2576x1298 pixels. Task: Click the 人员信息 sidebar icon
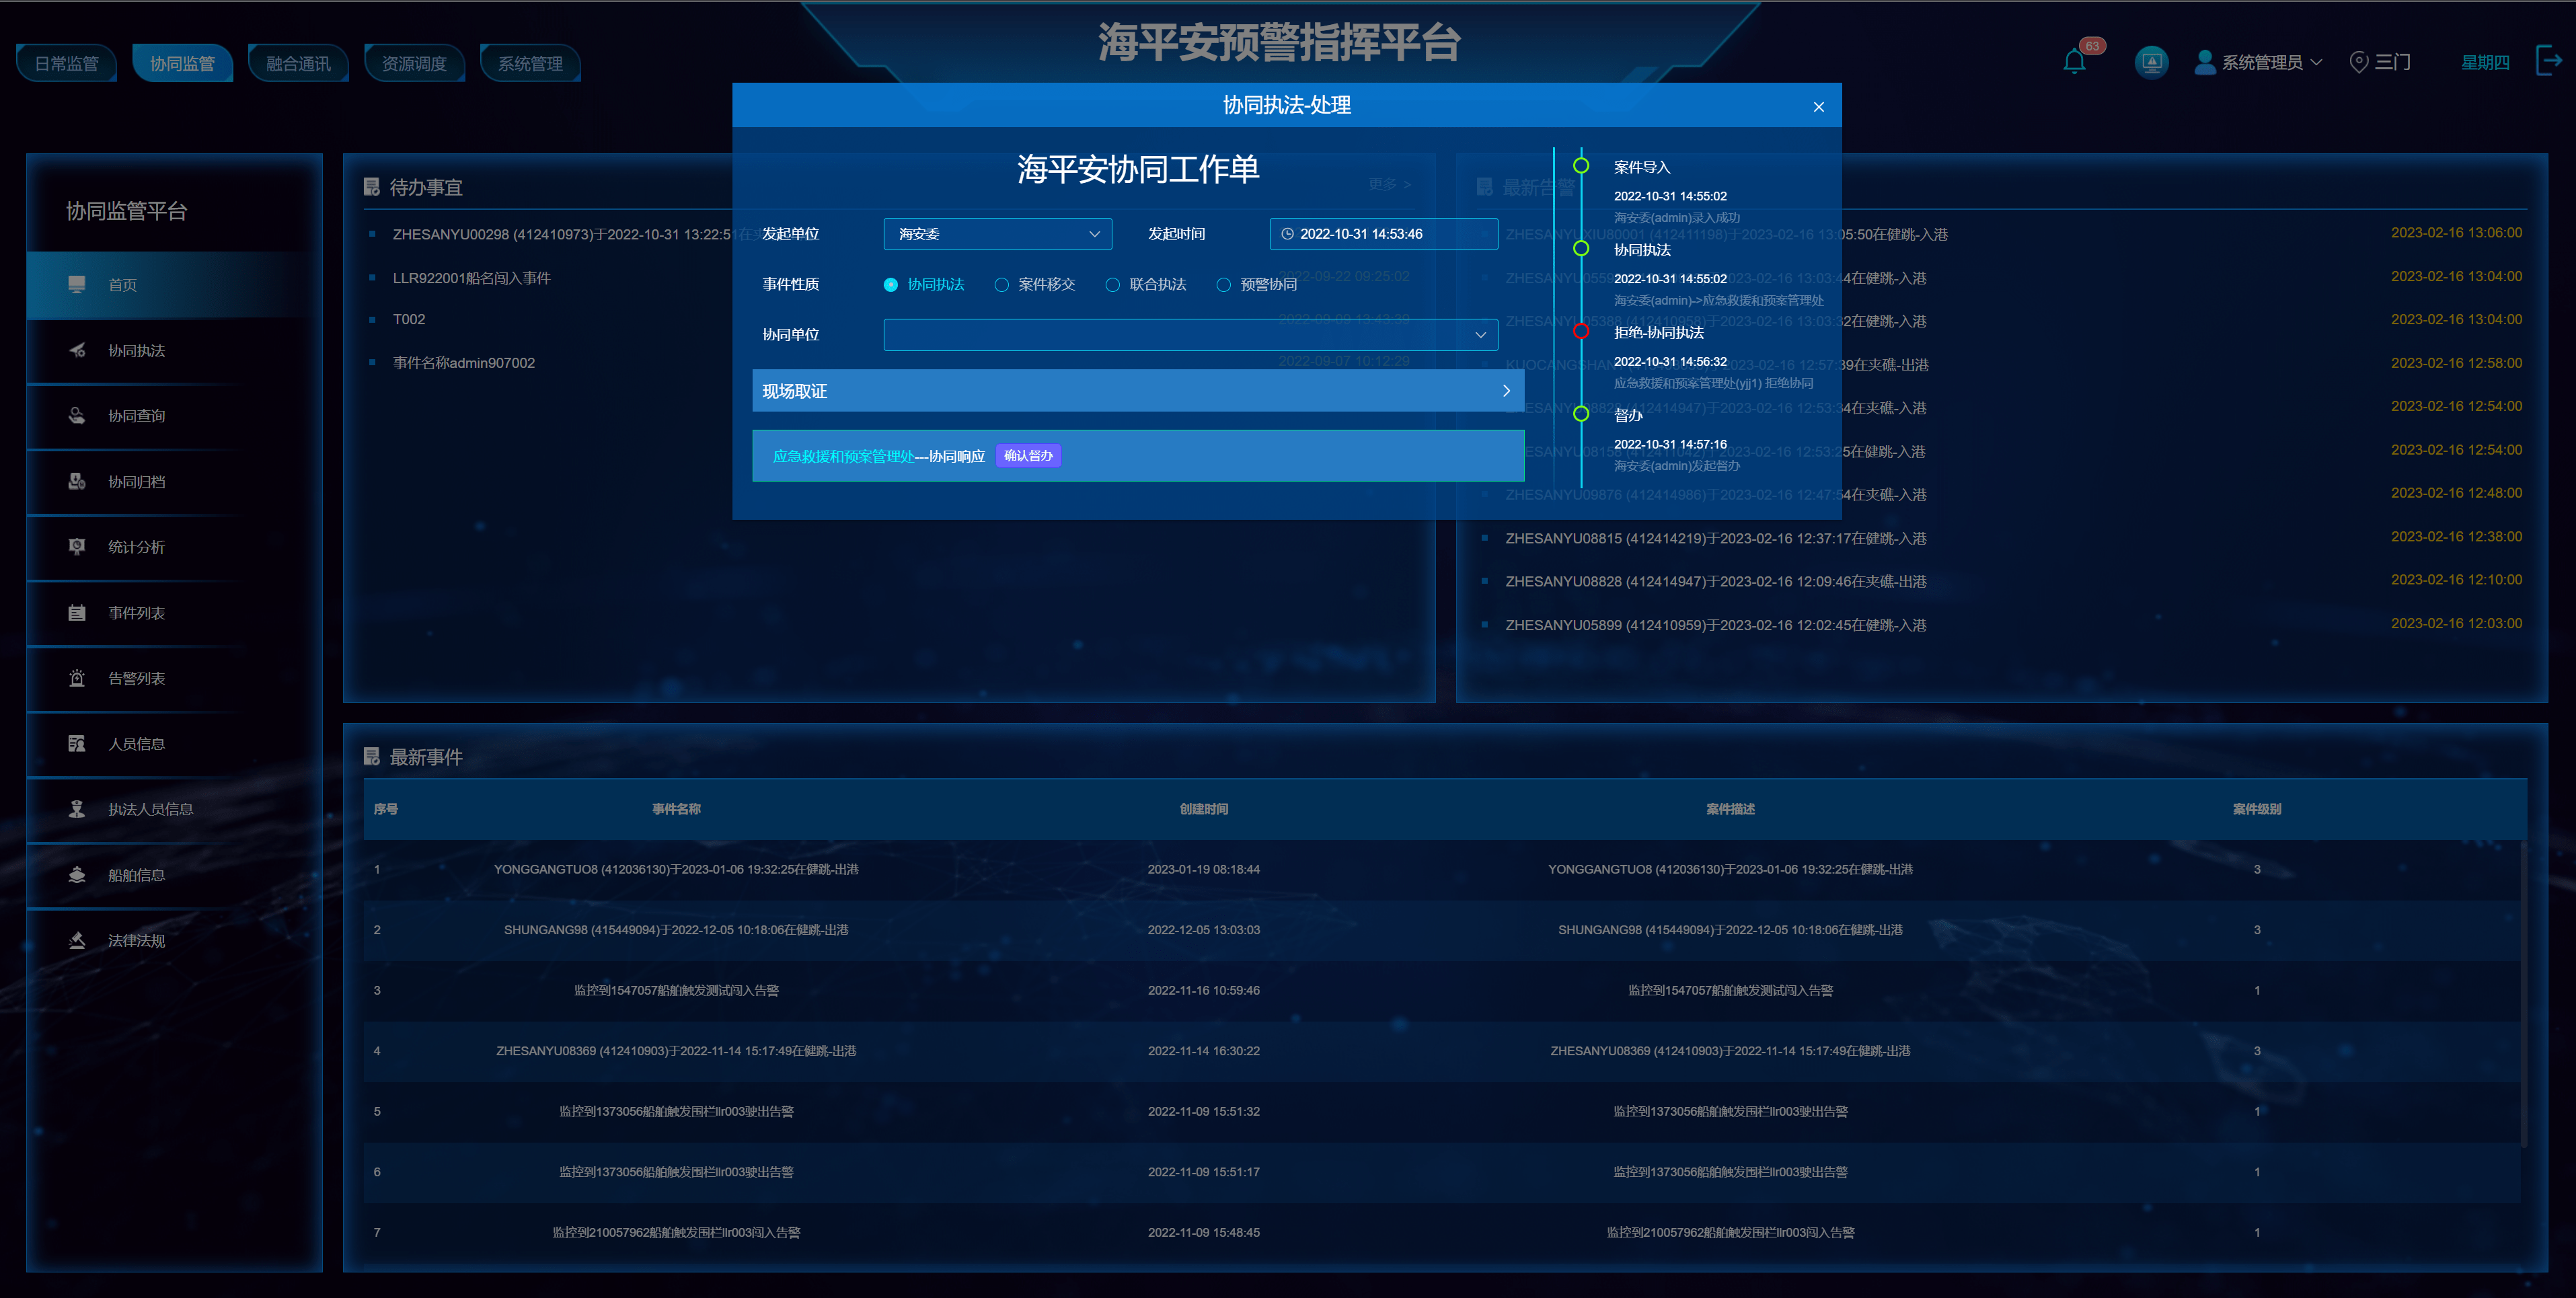(77, 743)
